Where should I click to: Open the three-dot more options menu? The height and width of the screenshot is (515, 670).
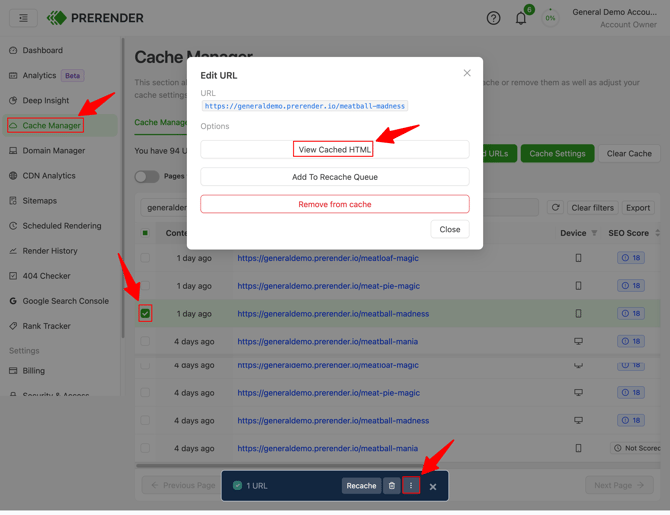click(411, 486)
